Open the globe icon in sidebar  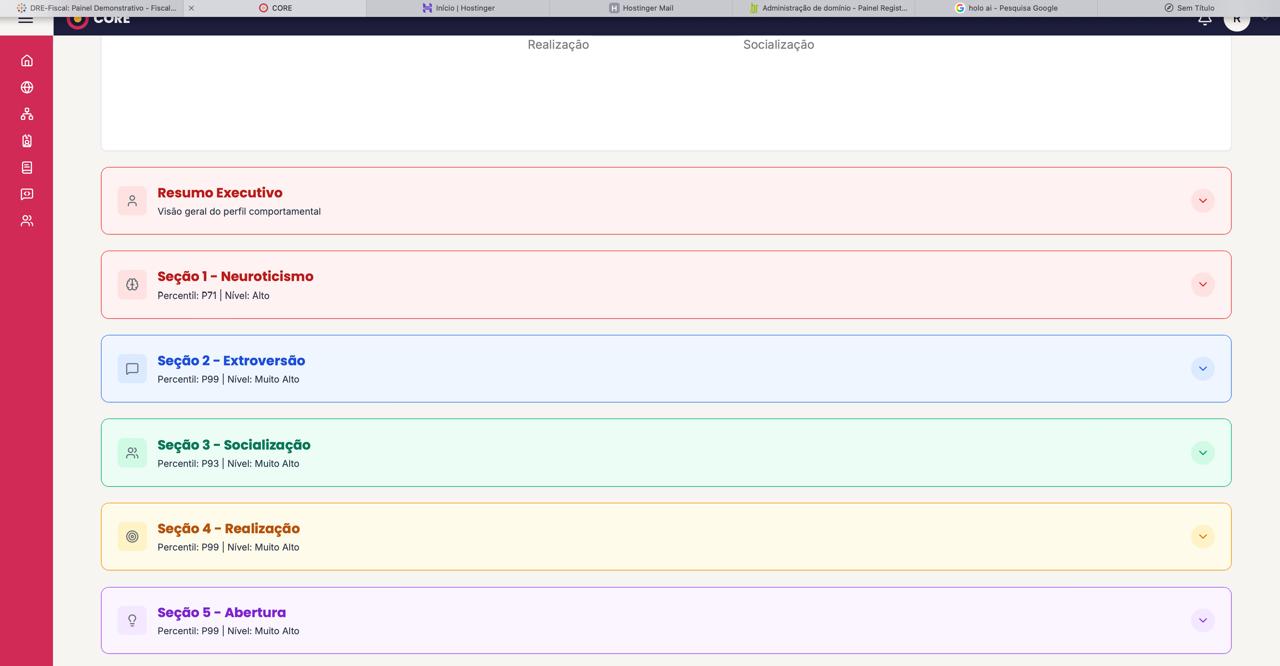click(x=27, y=88)
